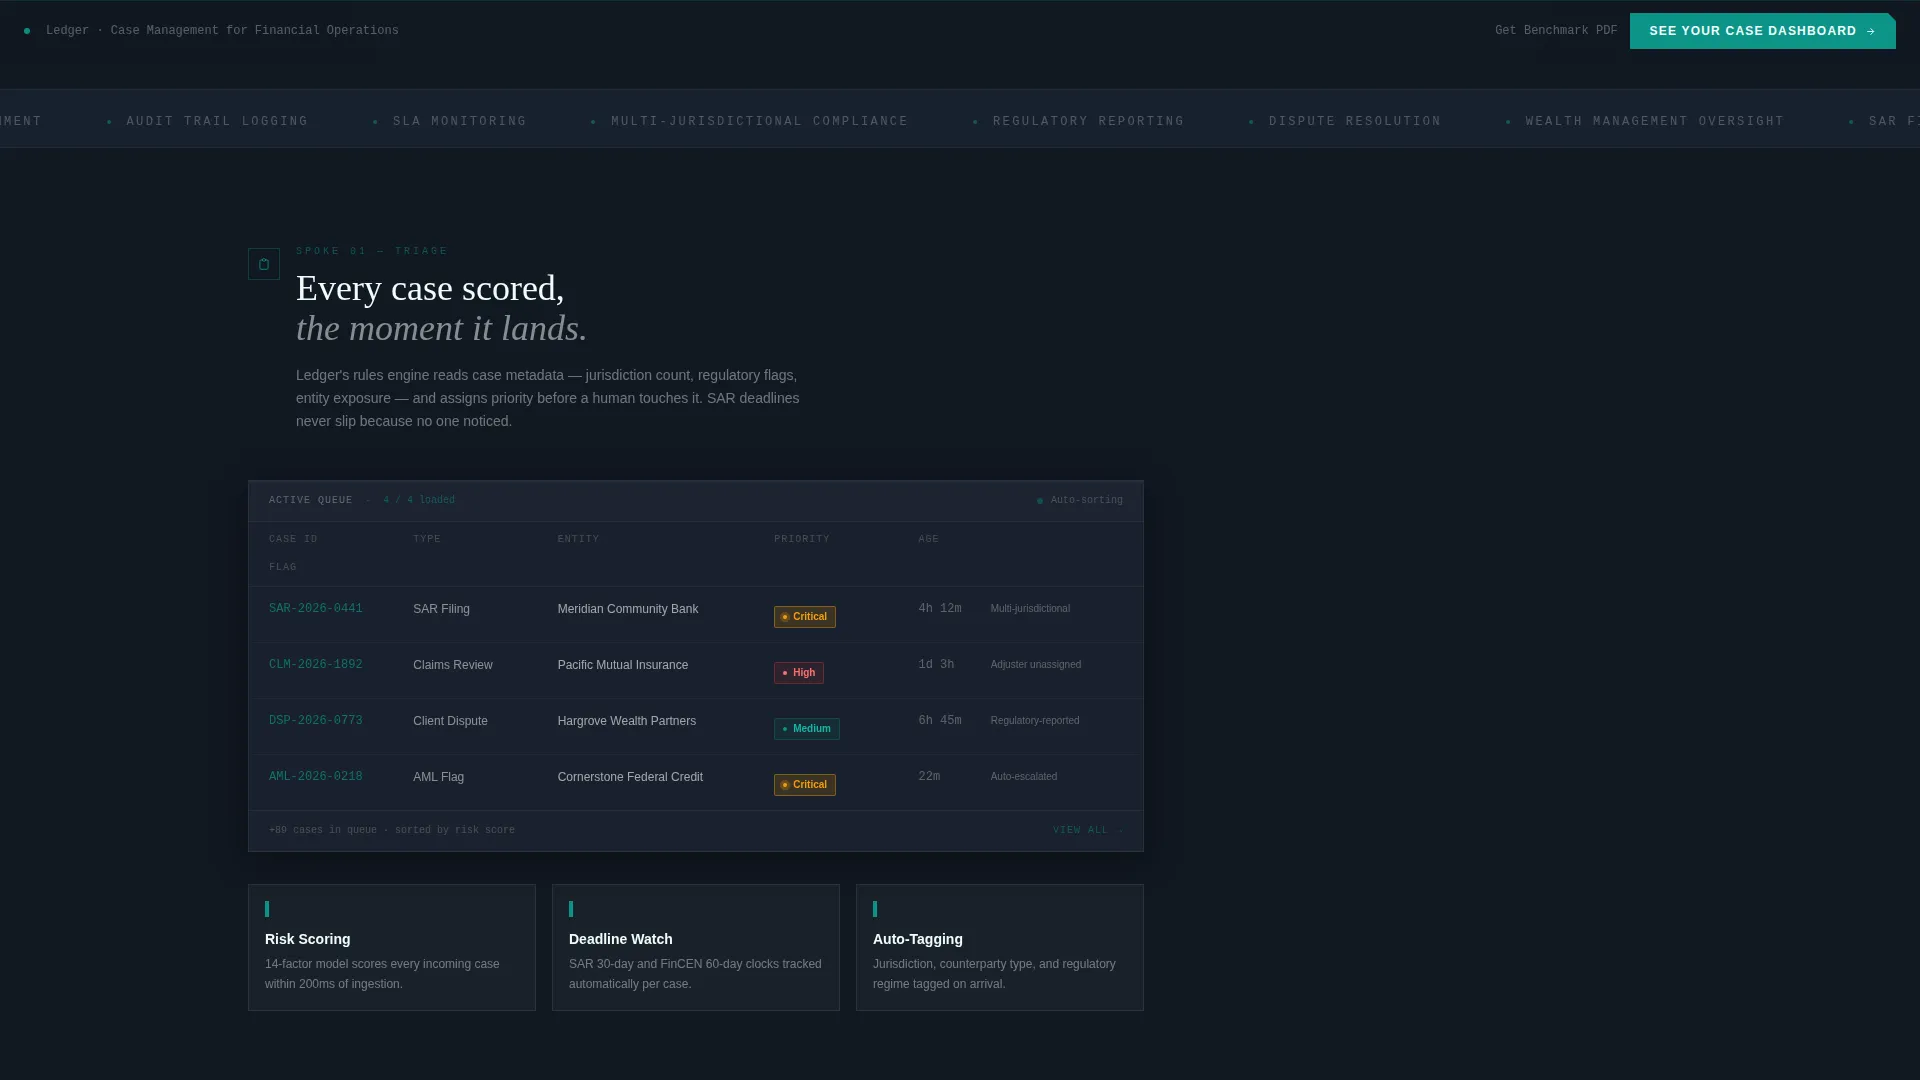
Task: Click the Age column header
Action: pos(929,540)
